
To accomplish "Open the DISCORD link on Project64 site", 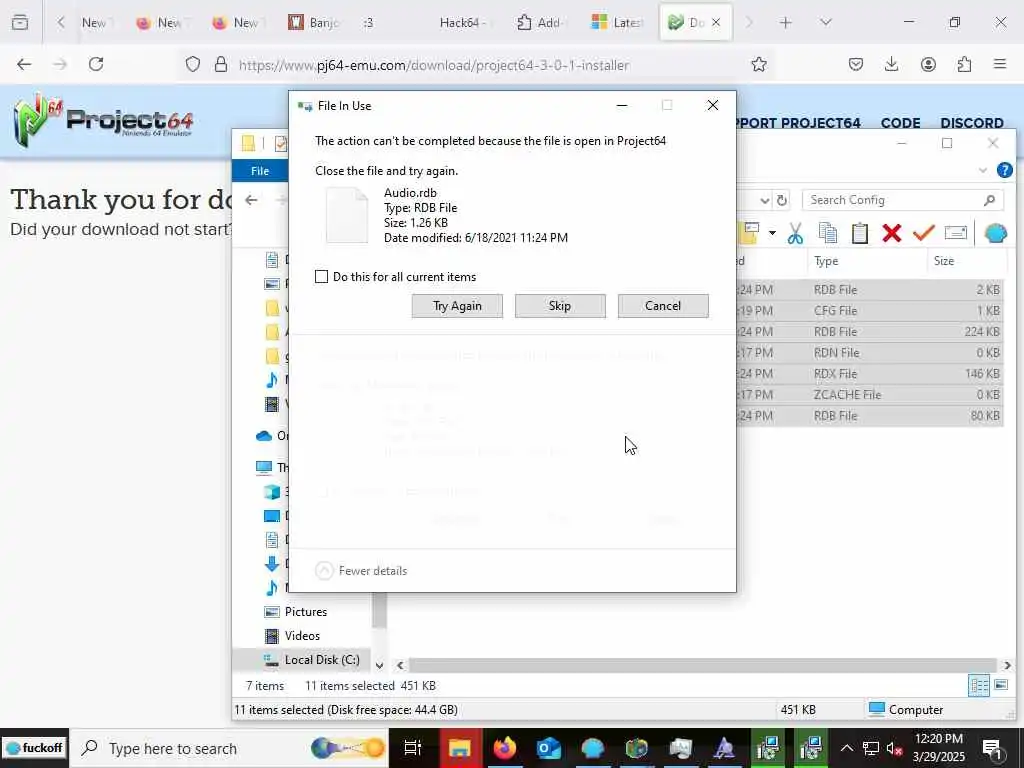I will click(x=972, y=123).
